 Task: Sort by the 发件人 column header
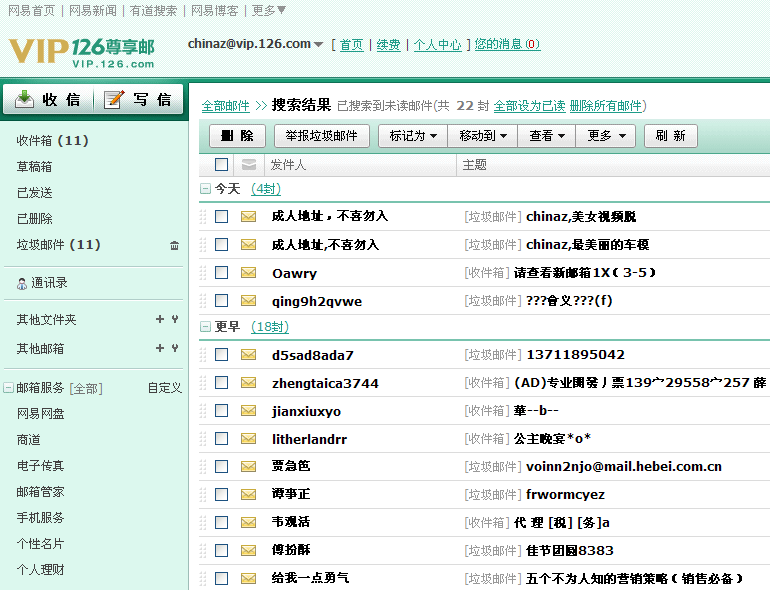[x=288, y=165]
